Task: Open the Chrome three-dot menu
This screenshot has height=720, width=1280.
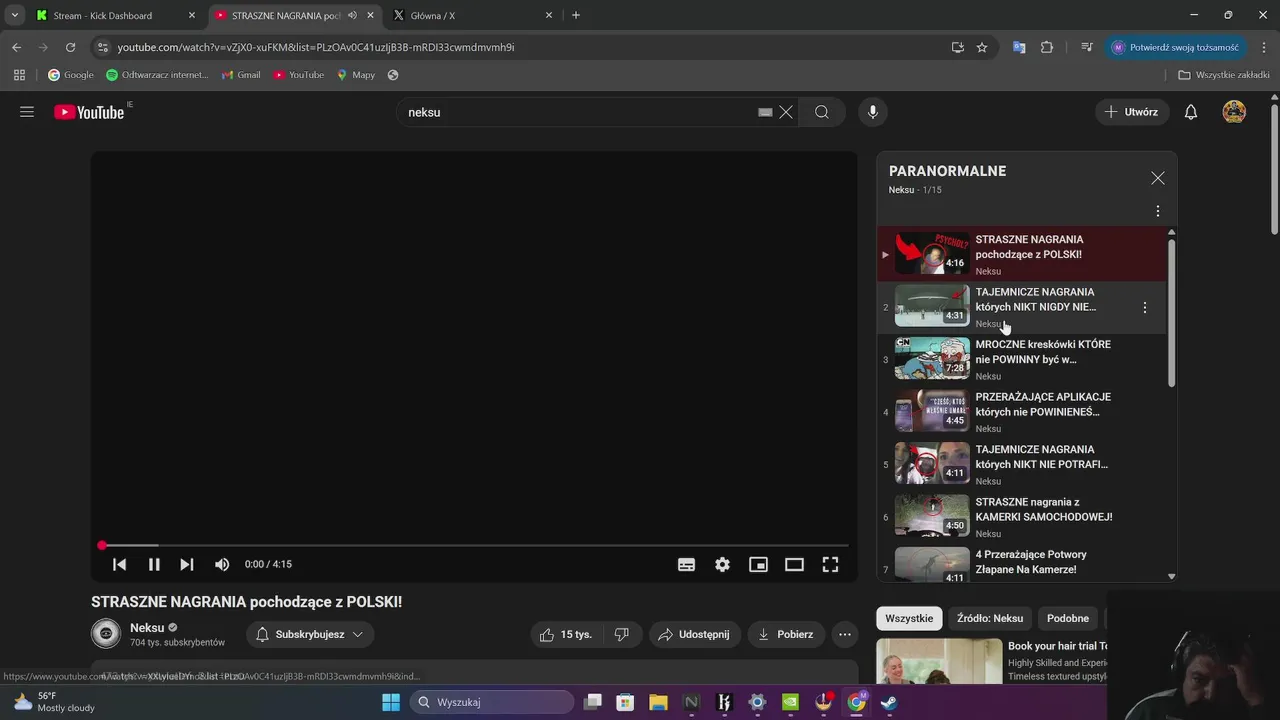Action: (1264, 47)
